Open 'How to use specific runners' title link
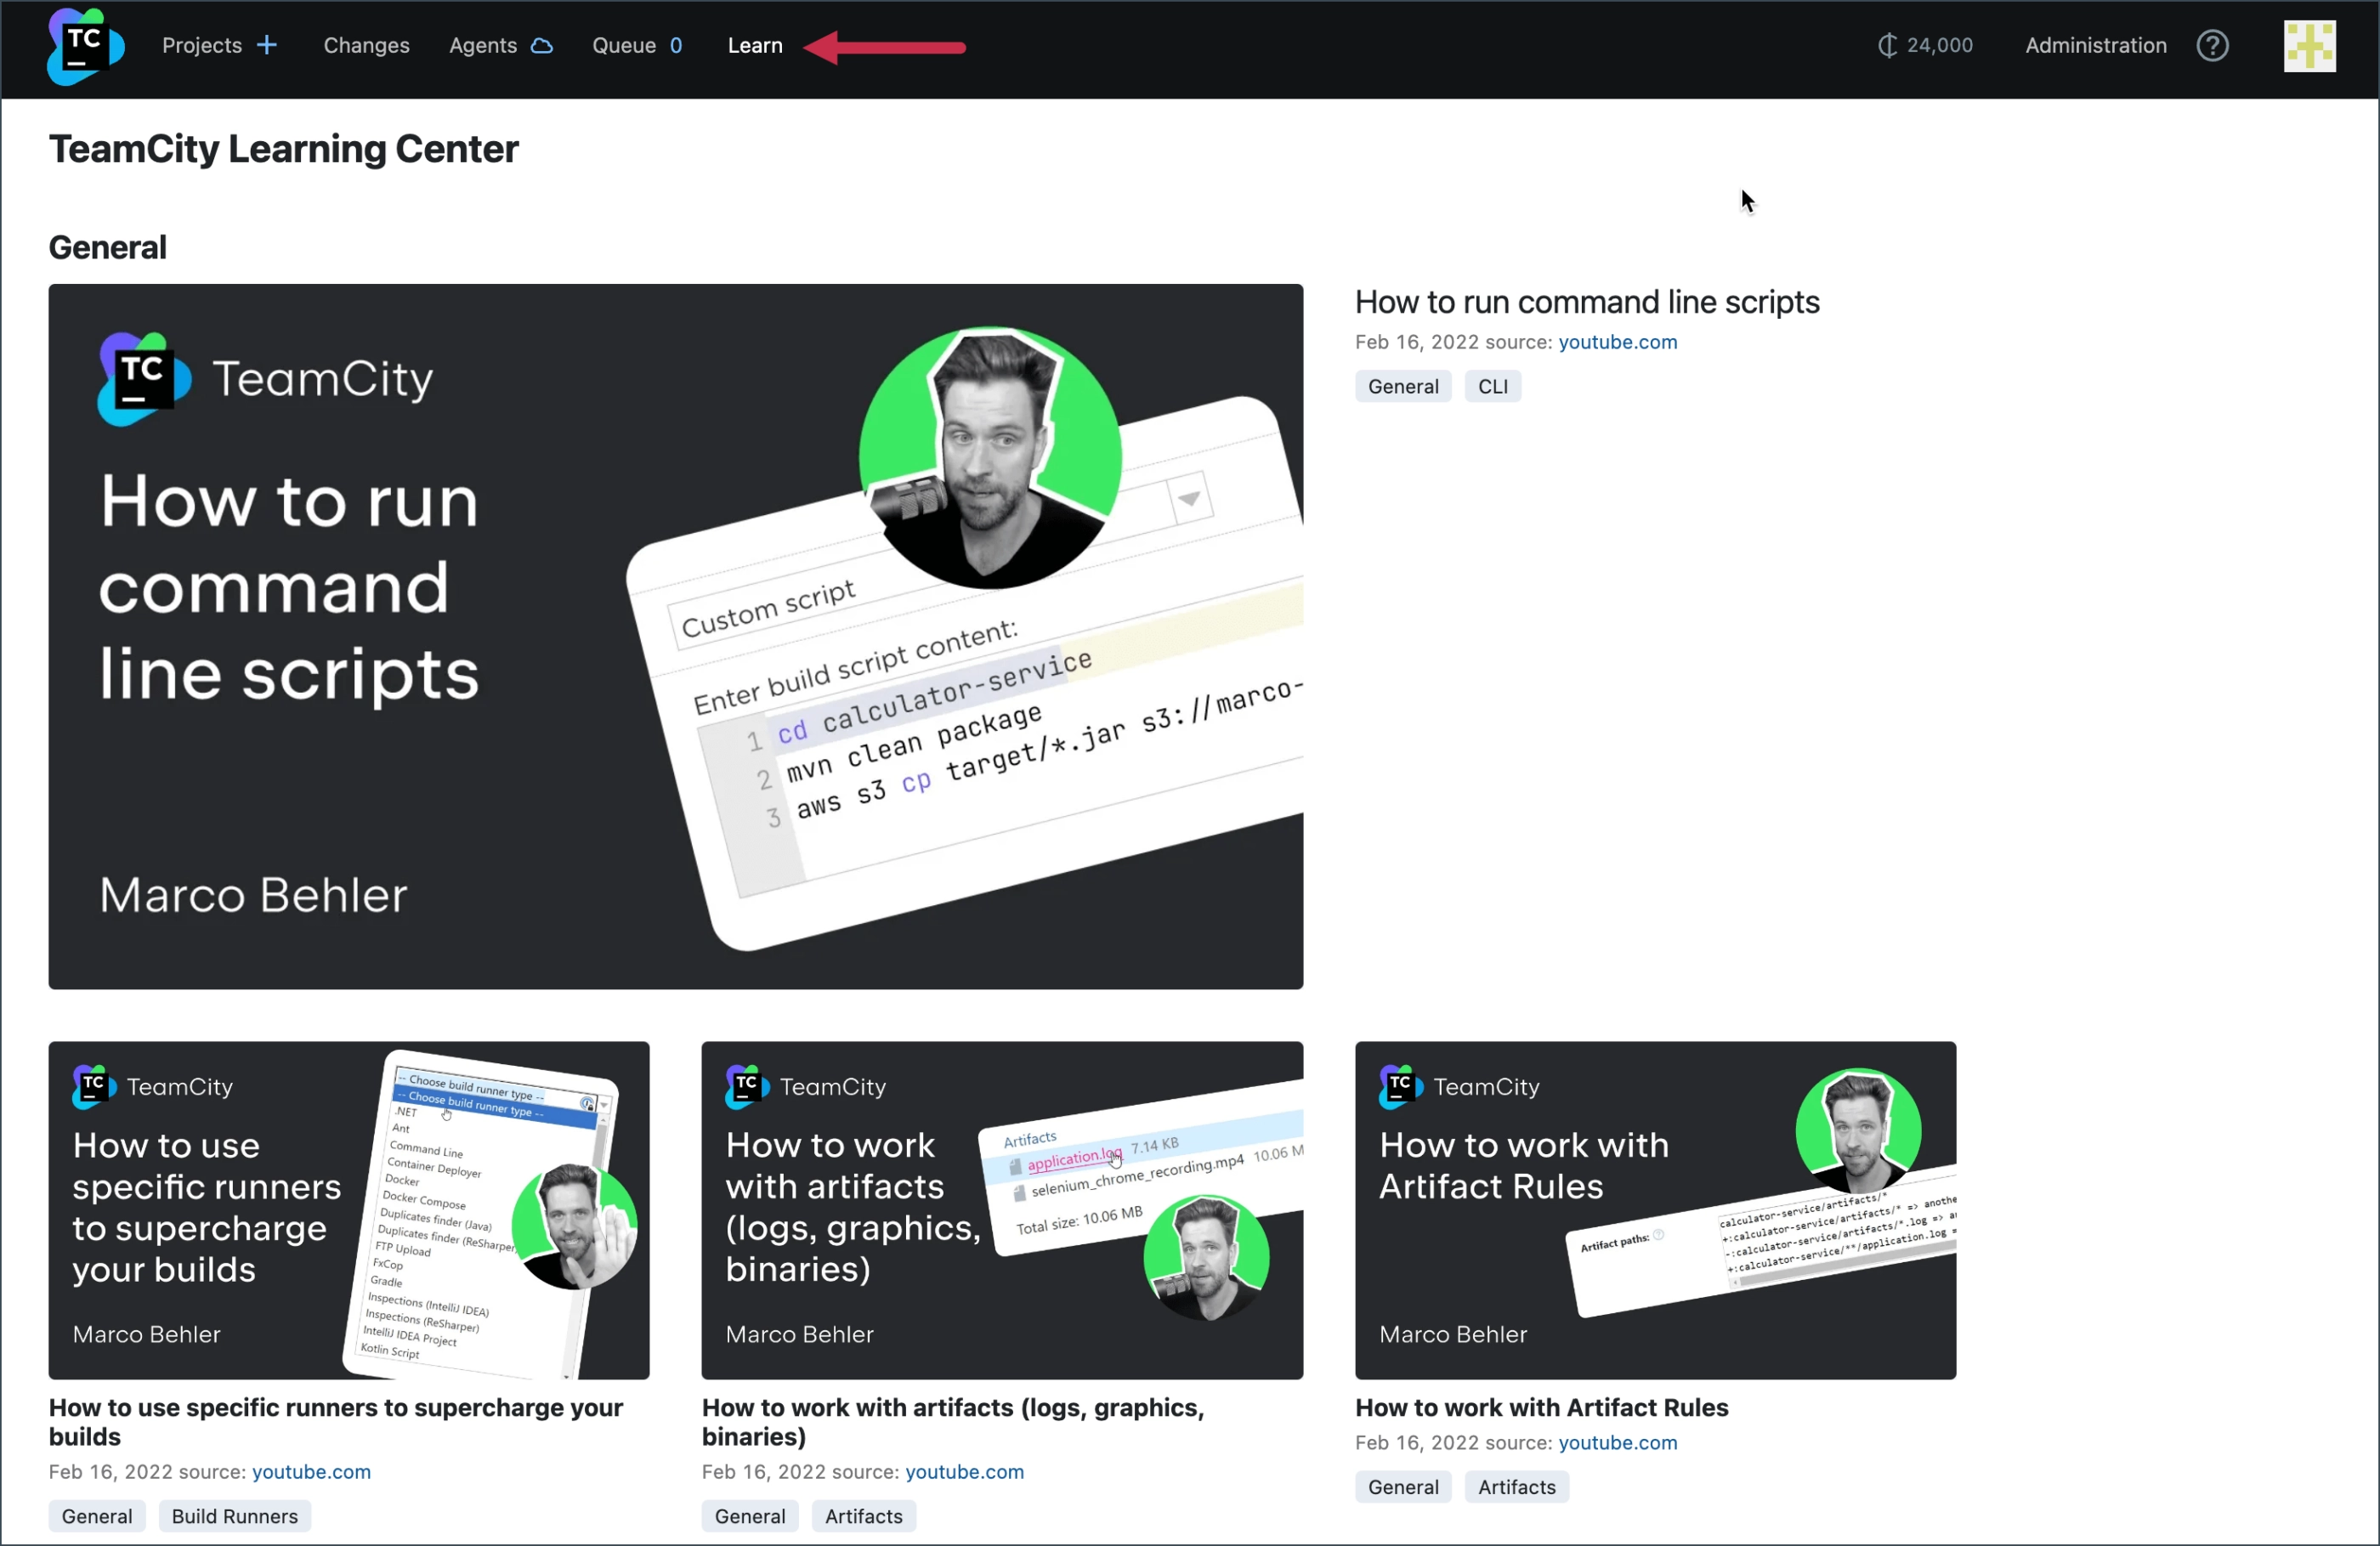 point(336,1422)
